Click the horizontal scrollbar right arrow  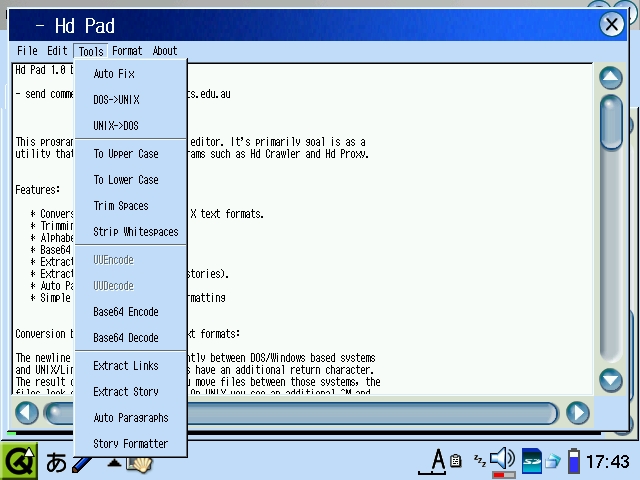pos(577,412)
